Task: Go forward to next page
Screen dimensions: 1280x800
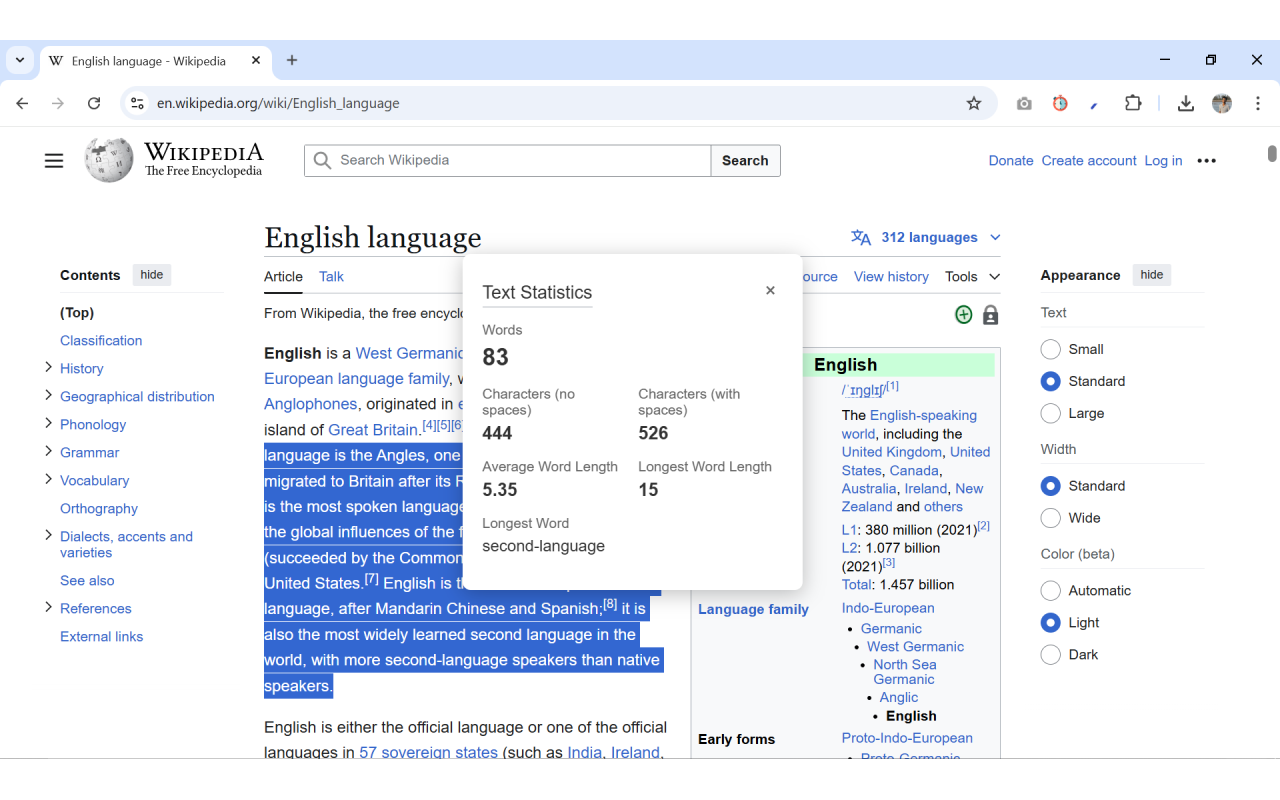Action: click(x=58, y=103)
